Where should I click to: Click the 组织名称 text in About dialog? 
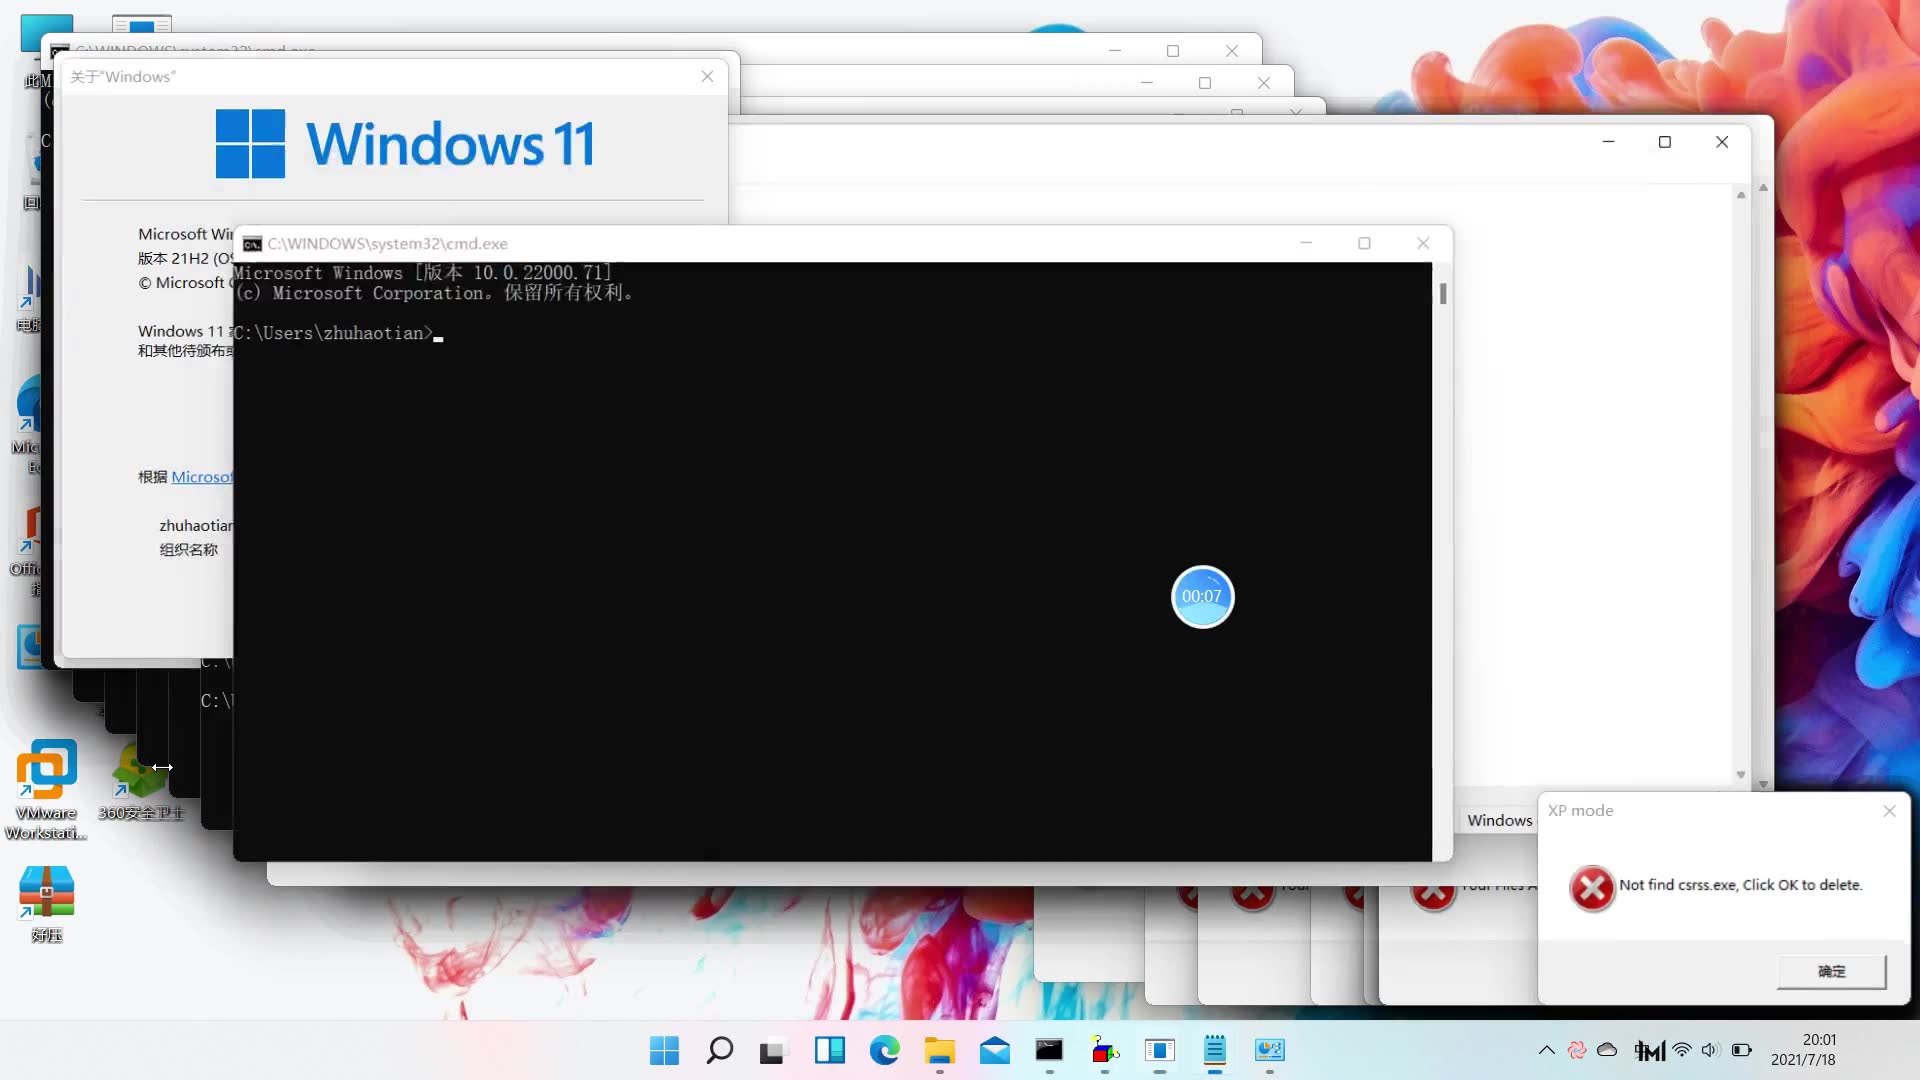pos(188,550)
